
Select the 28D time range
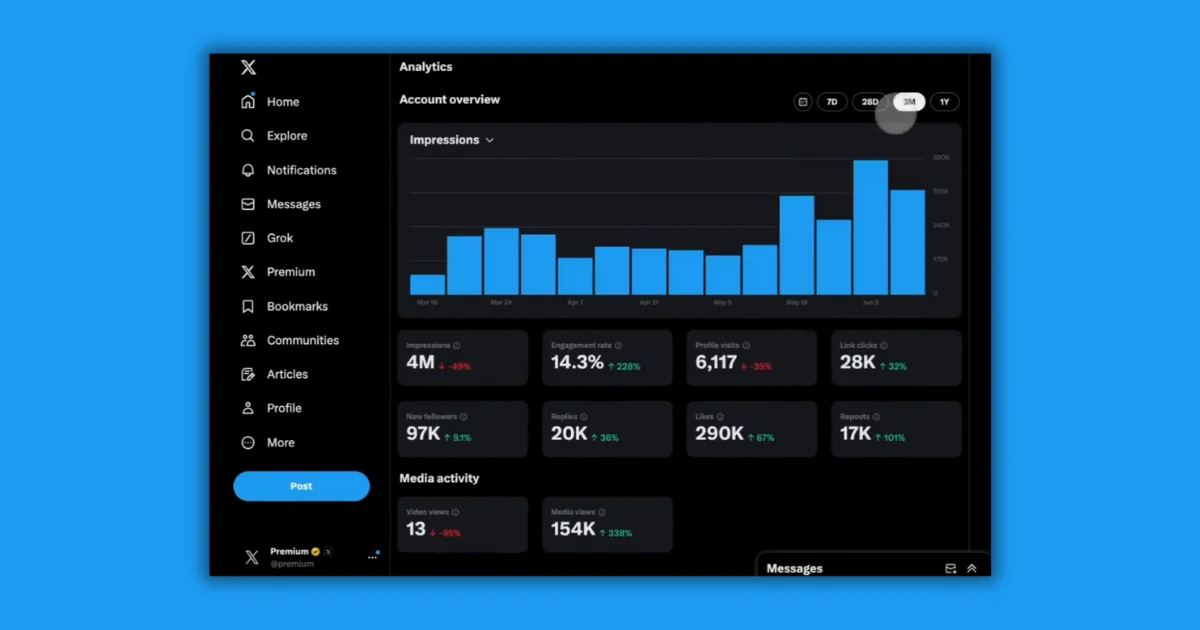(x=869, y=102)
